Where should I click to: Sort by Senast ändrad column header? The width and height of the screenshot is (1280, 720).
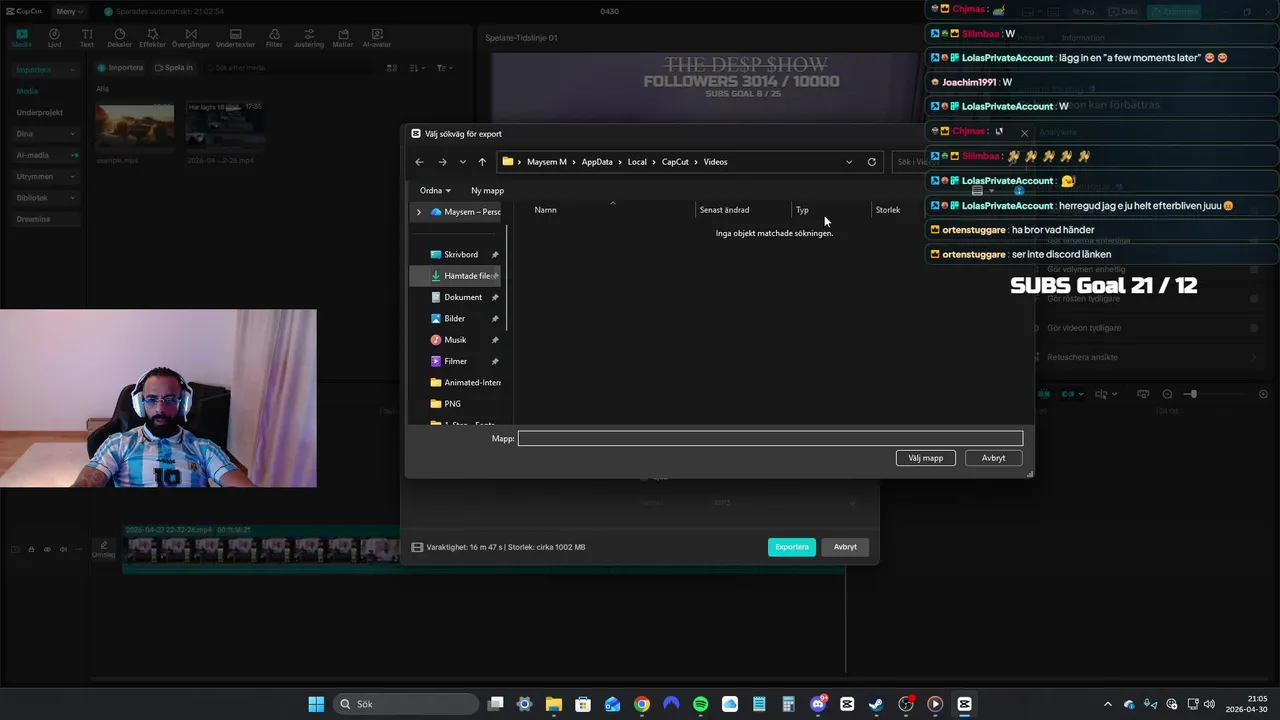pos(724,210)
